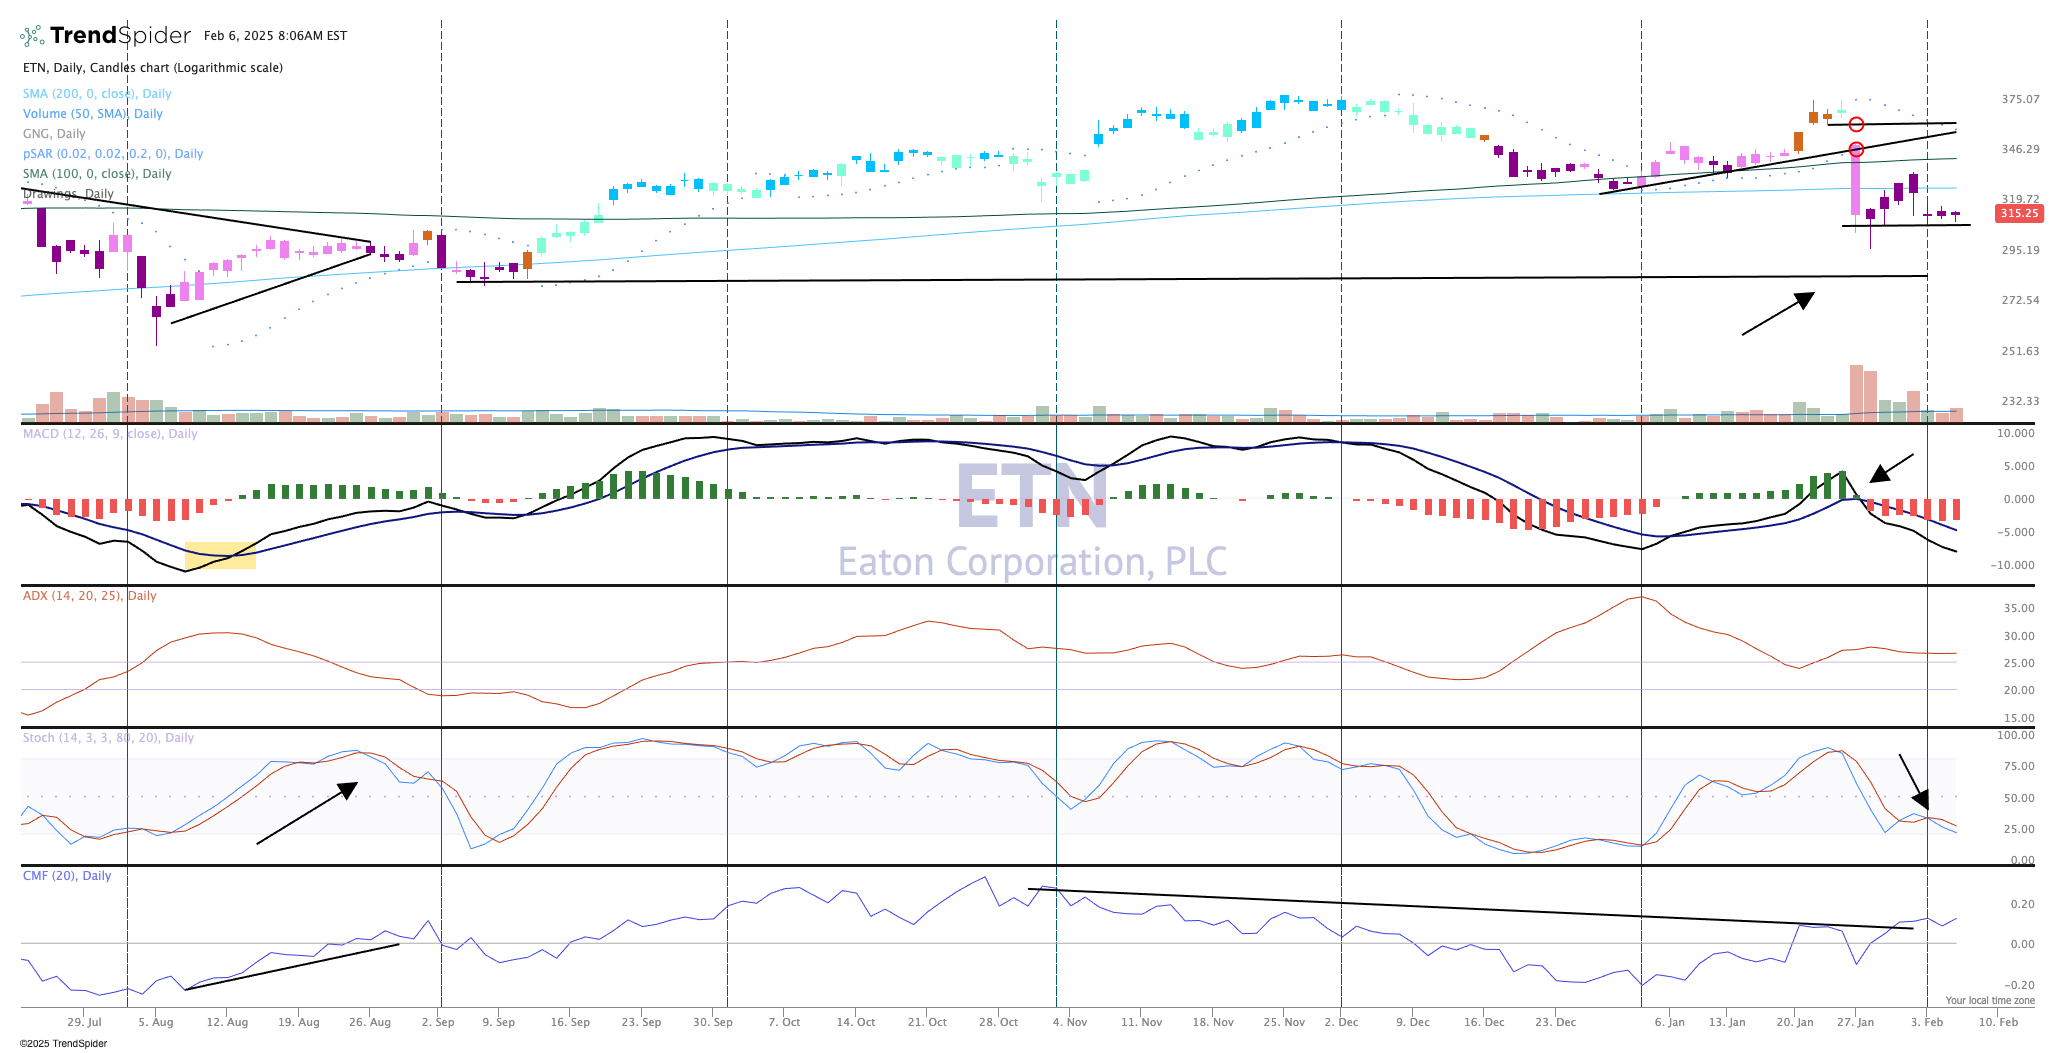The image size is (2065, 1053).
Task: Click the ETN Daily Candles chart title
Action: [153, 68]
